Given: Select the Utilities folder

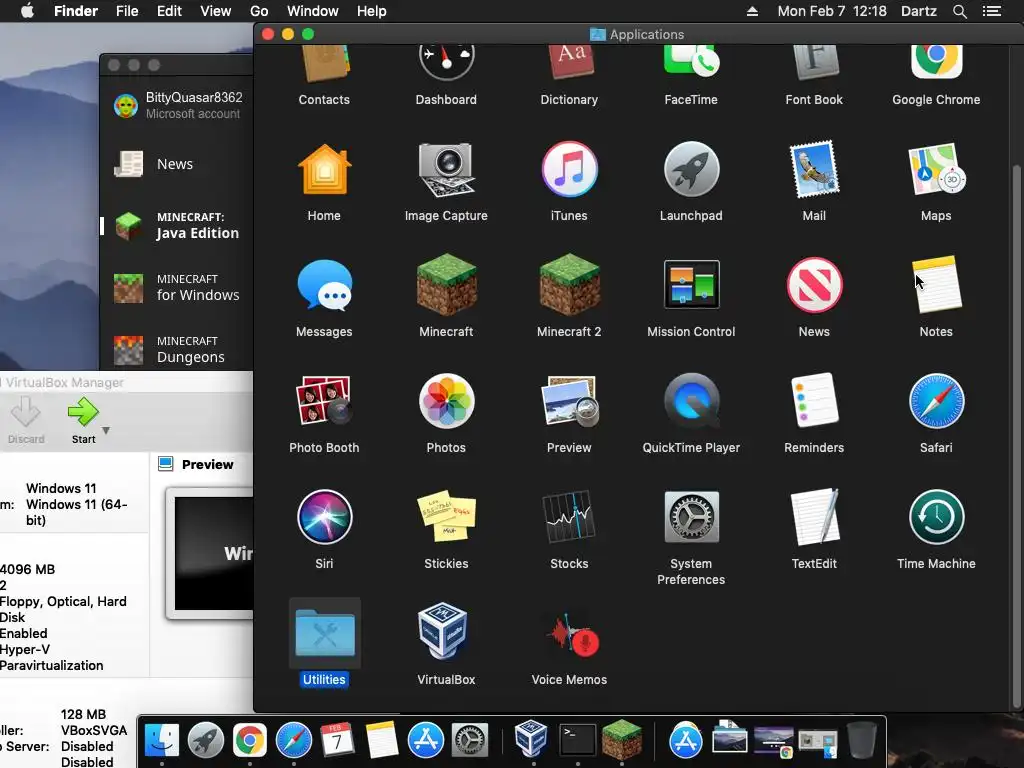Looking at the screenshot, I should (x=324, y=632).
